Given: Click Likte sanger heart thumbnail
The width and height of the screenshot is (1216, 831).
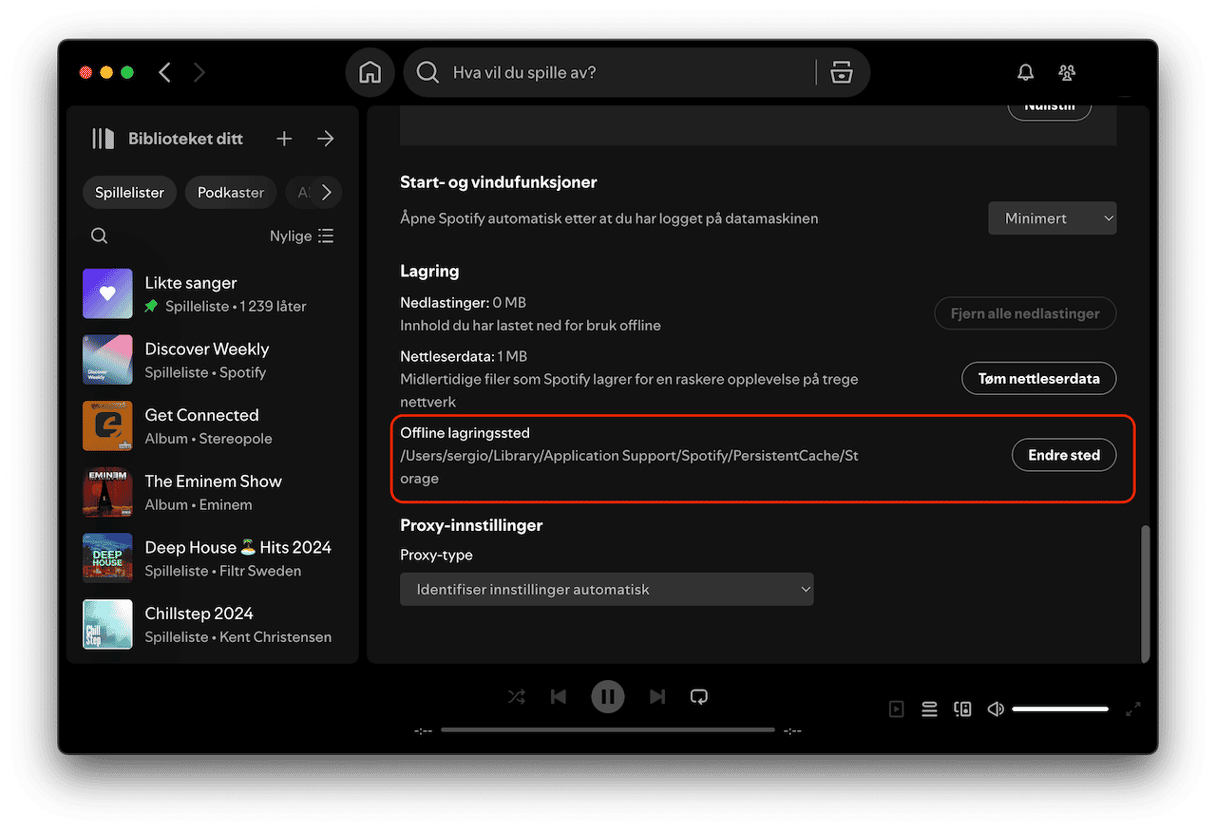Looking at the screenshot, I should pos(108,294).
